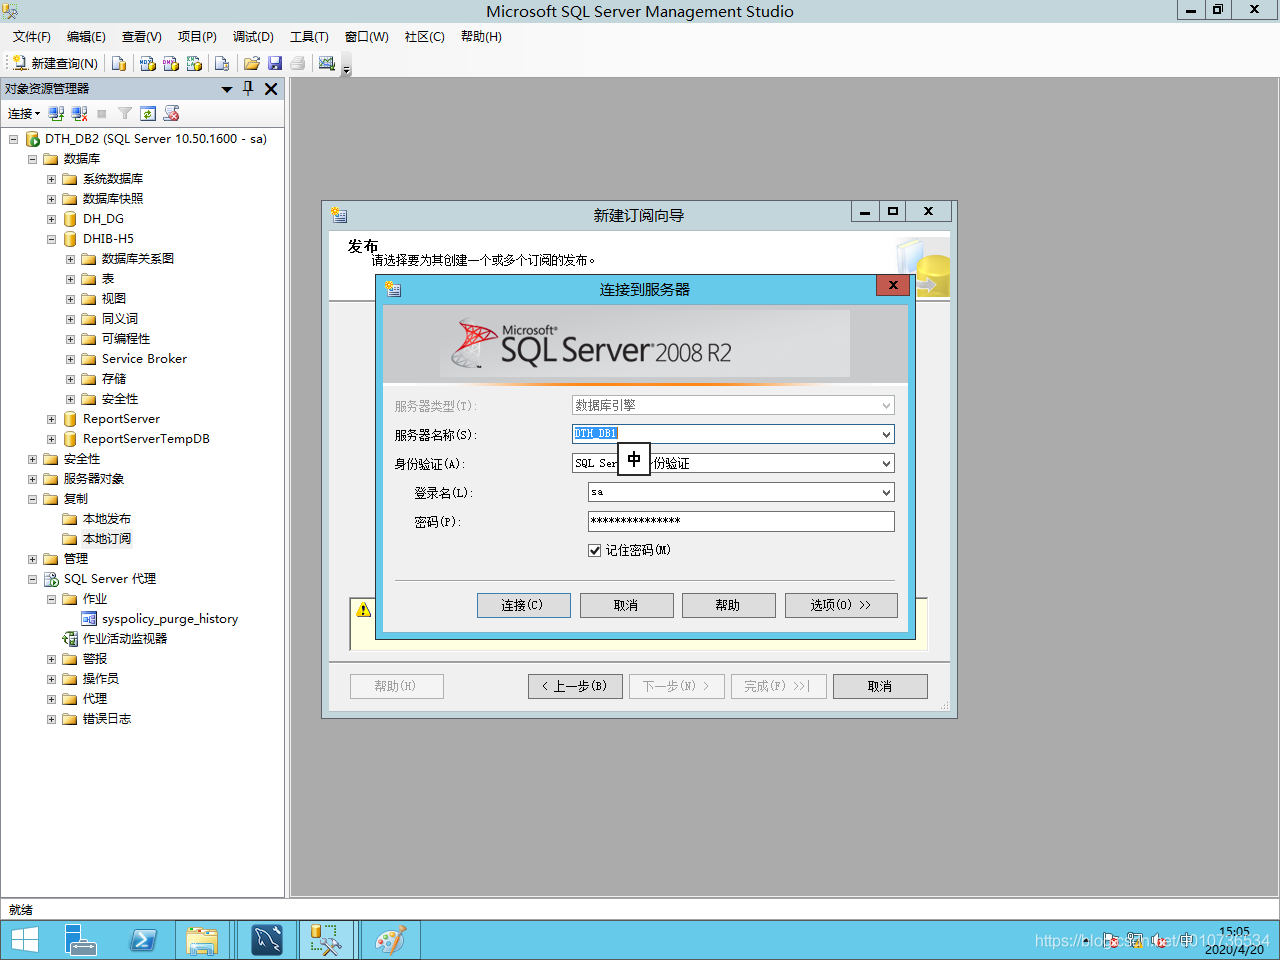The image size is (1280, 960).
Task: Select the ReportServer database icon
Action: [70, 419]
